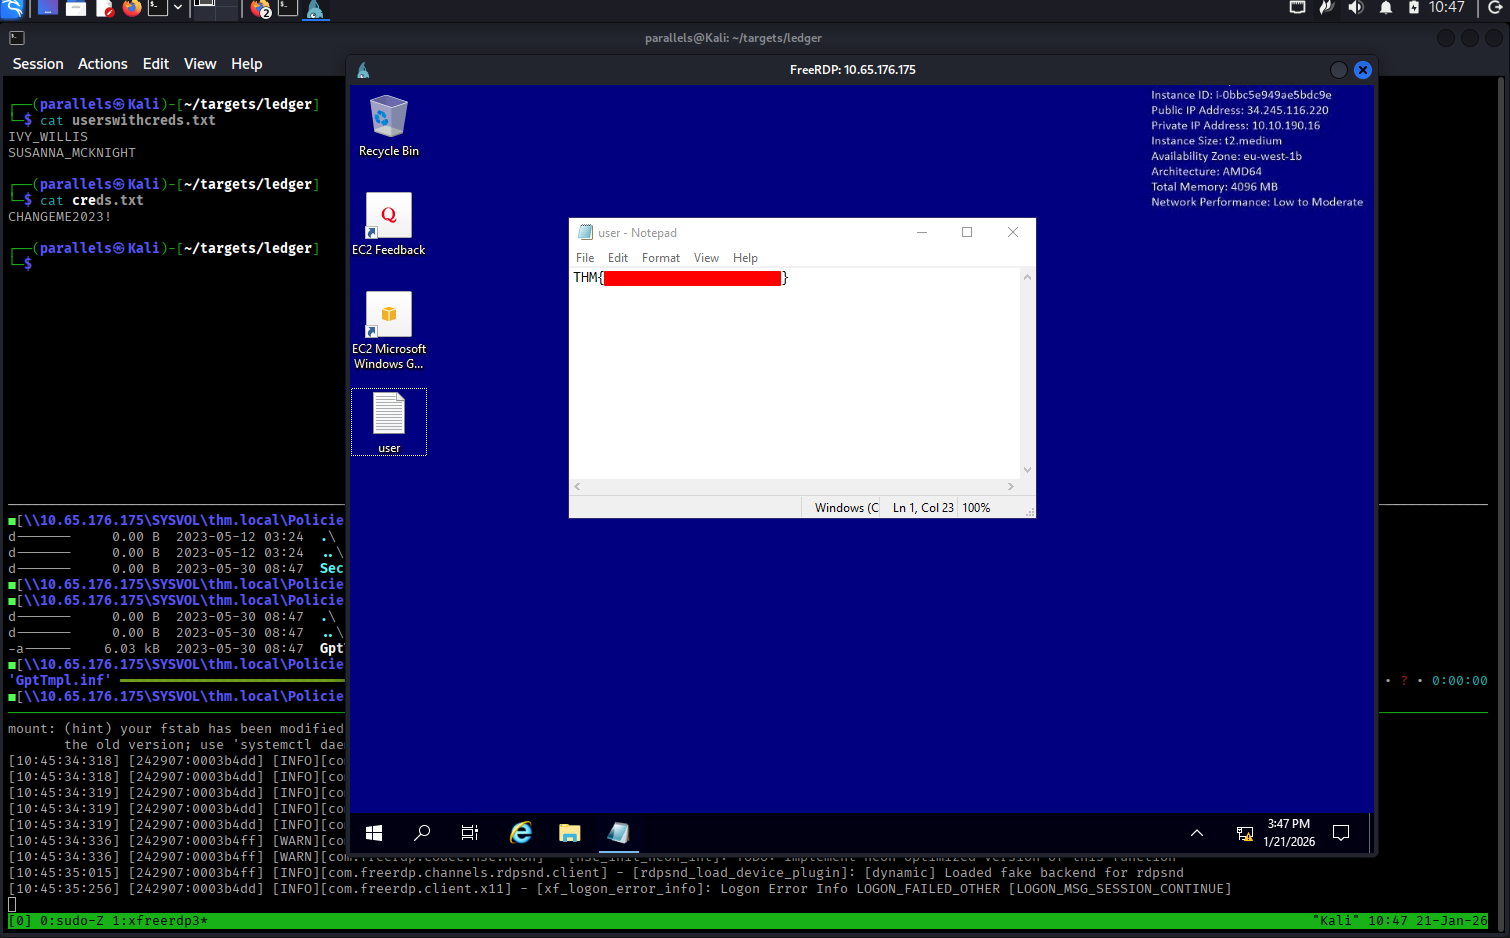
Task: Open the terminal launcher dropdown arrow
Action: (x=178, y=8)
